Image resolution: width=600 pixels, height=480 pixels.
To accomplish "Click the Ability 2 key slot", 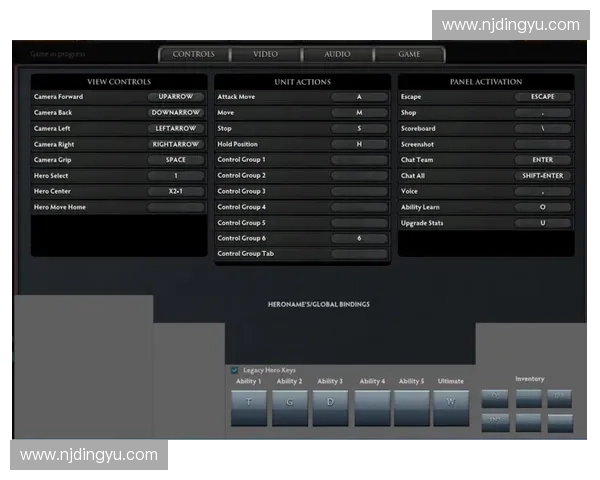I will (x=289, y=408).
